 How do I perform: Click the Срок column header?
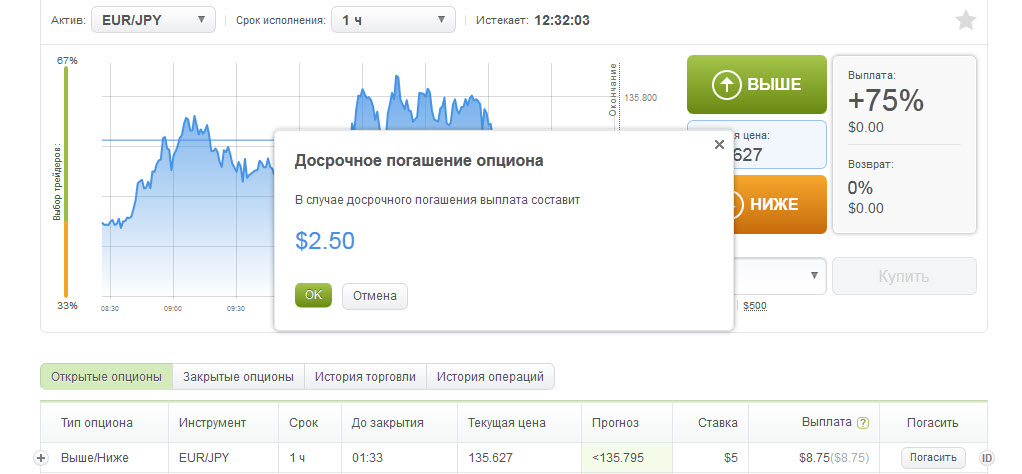[304, 422]
